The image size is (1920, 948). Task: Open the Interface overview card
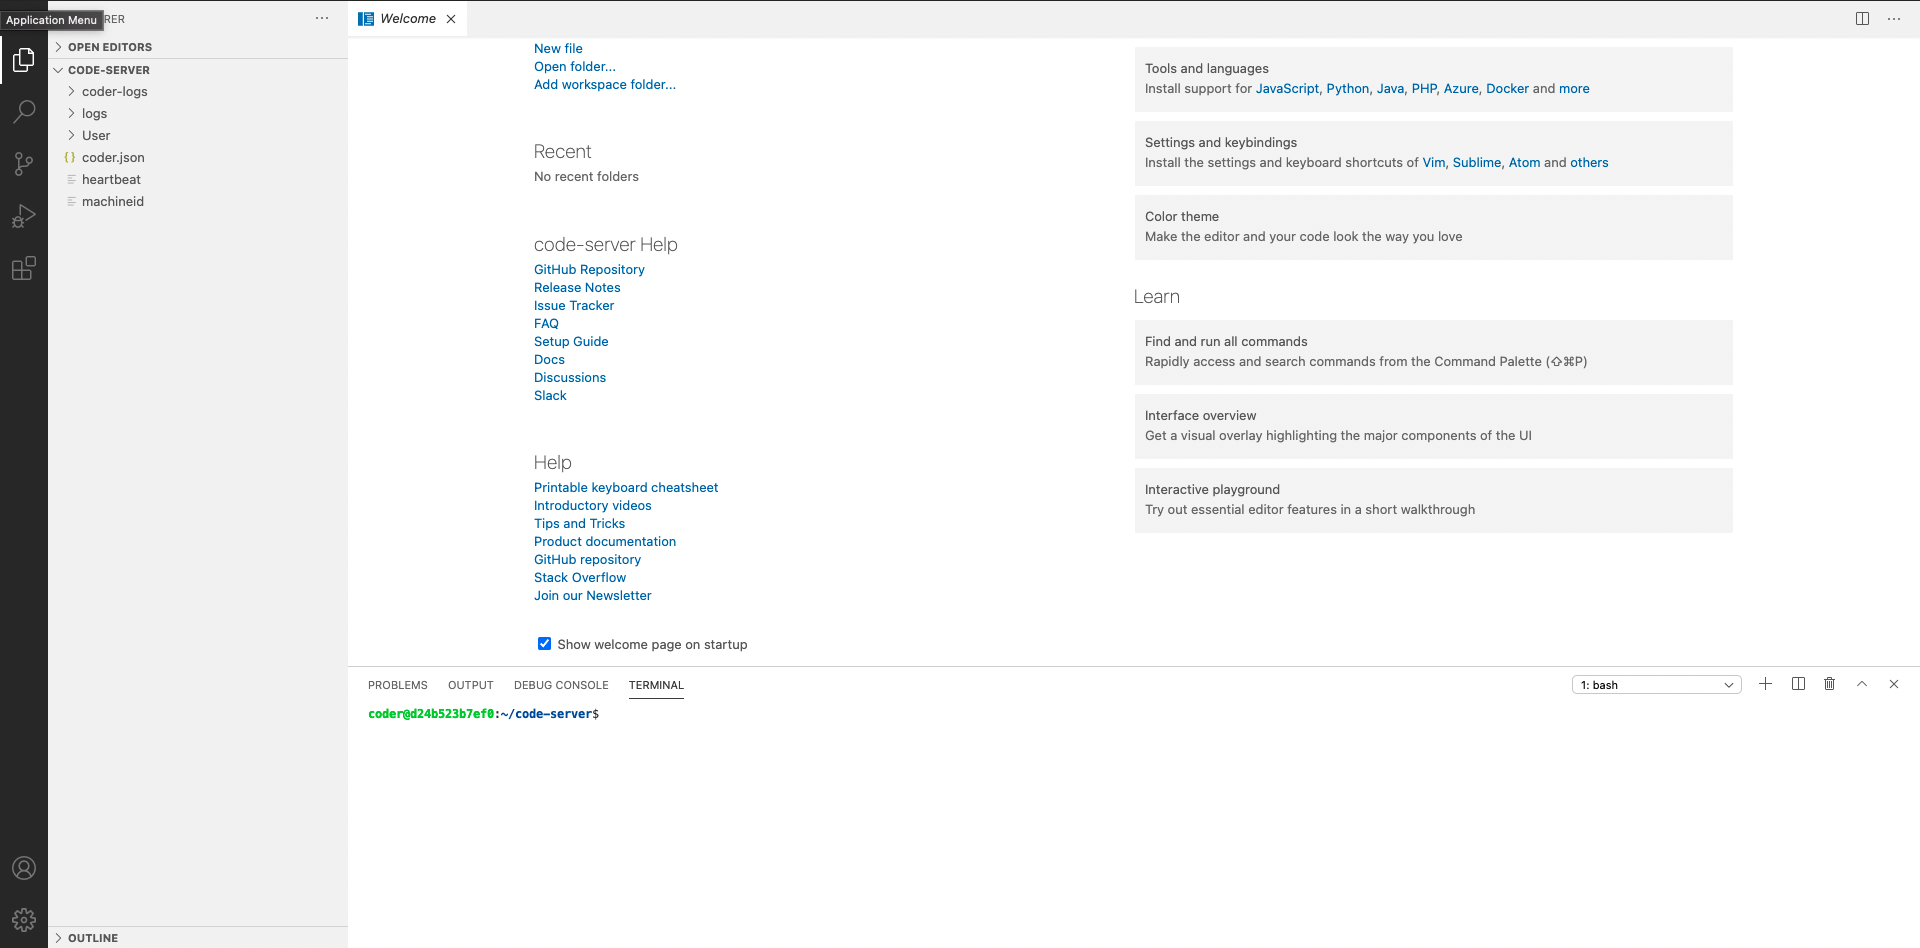(1433, 426)
